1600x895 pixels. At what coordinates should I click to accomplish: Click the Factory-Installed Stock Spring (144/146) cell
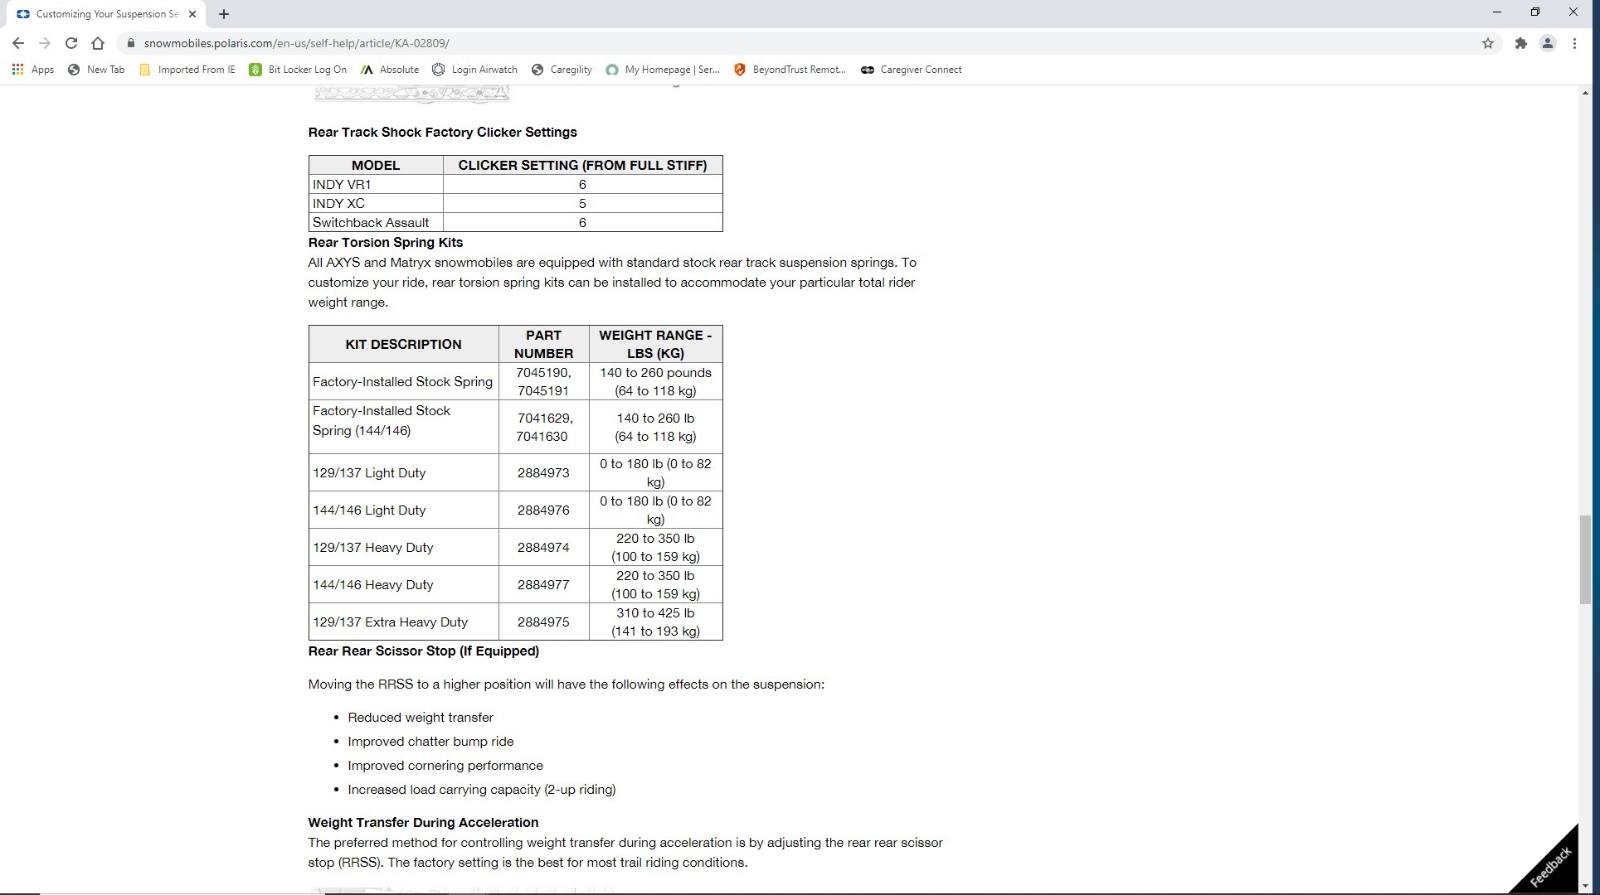point(404,427)
